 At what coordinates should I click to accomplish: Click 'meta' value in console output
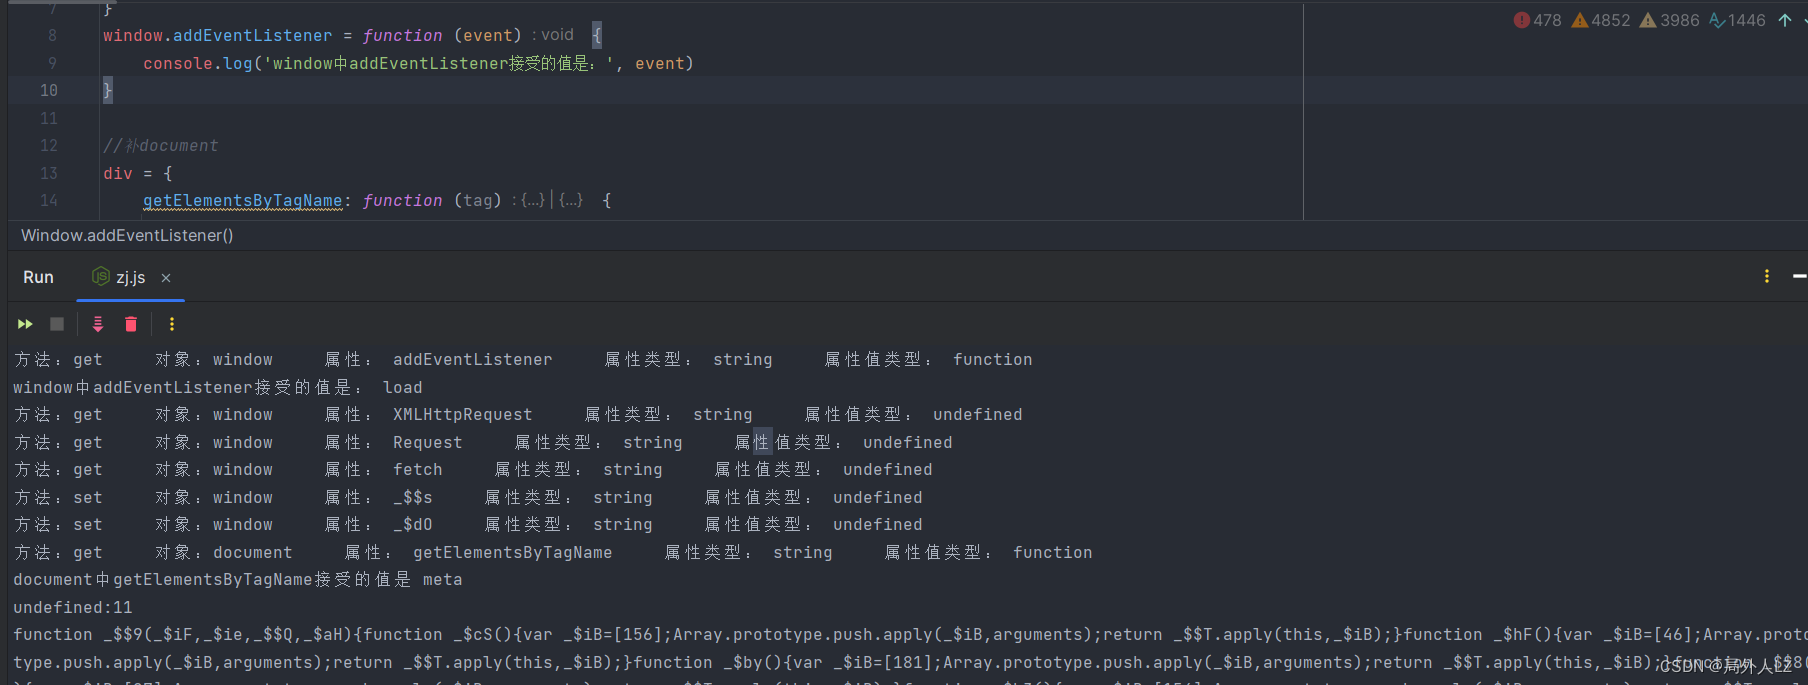coord(442,579)
